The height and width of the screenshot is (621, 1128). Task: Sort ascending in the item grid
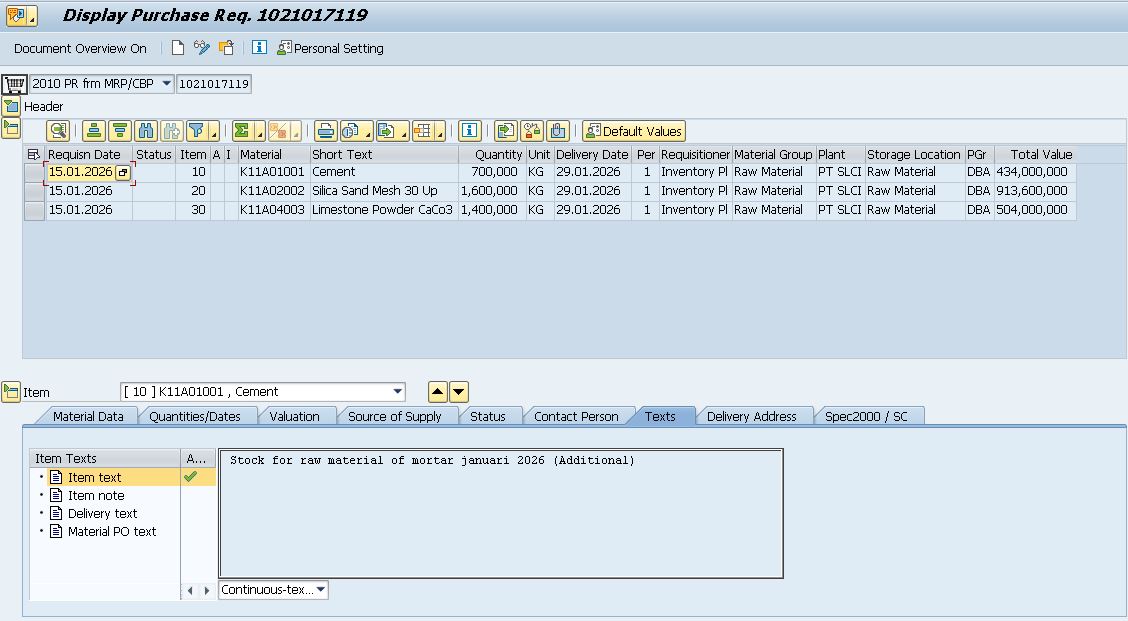94,131
